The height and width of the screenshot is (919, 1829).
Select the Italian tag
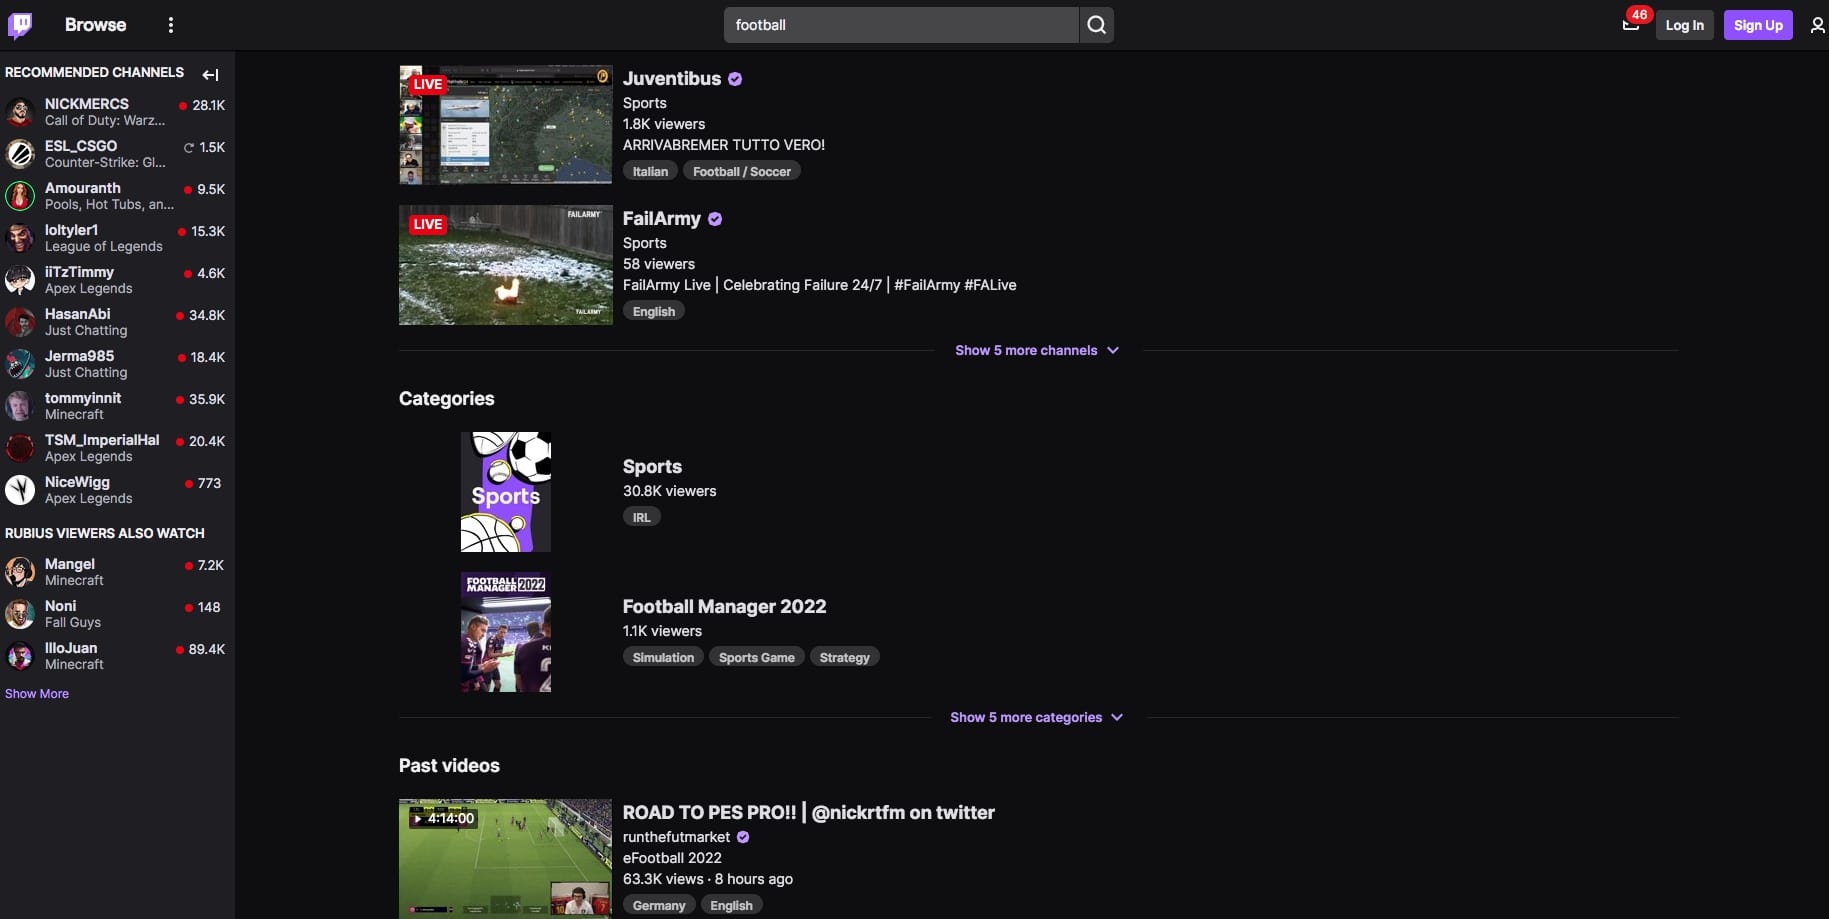650,171
